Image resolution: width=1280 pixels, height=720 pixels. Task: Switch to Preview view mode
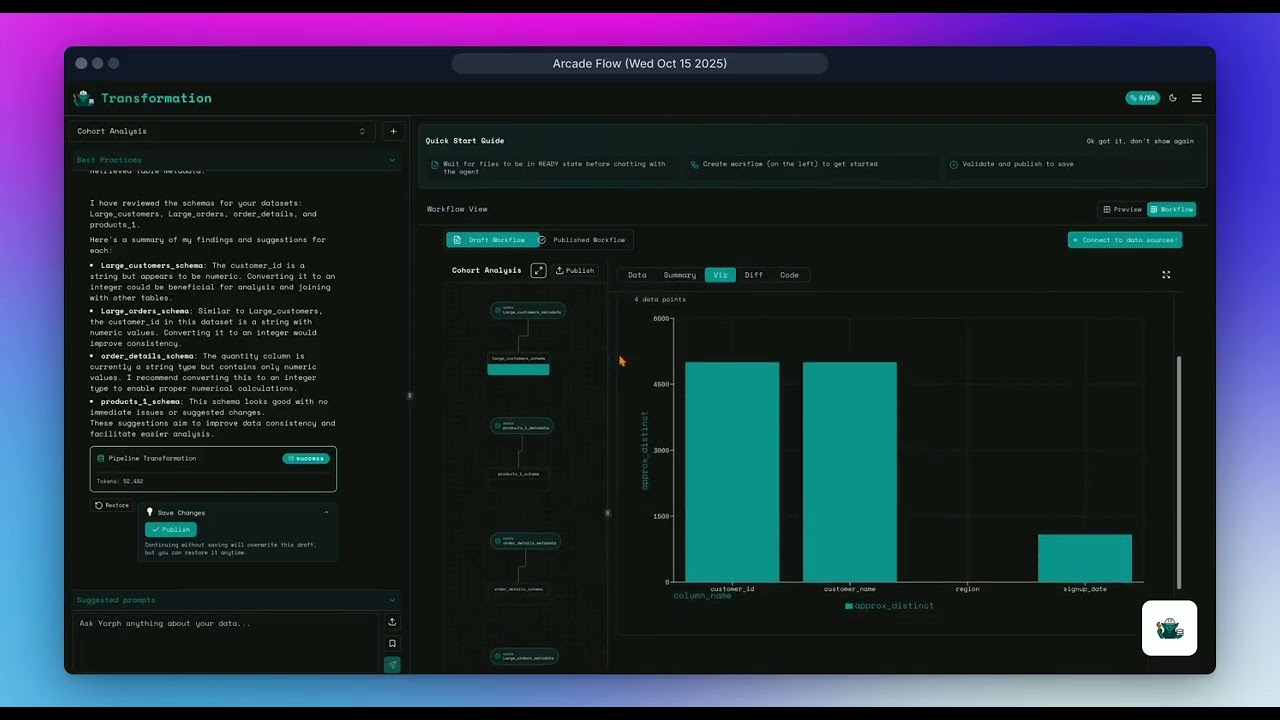[x=1122, y=209]
